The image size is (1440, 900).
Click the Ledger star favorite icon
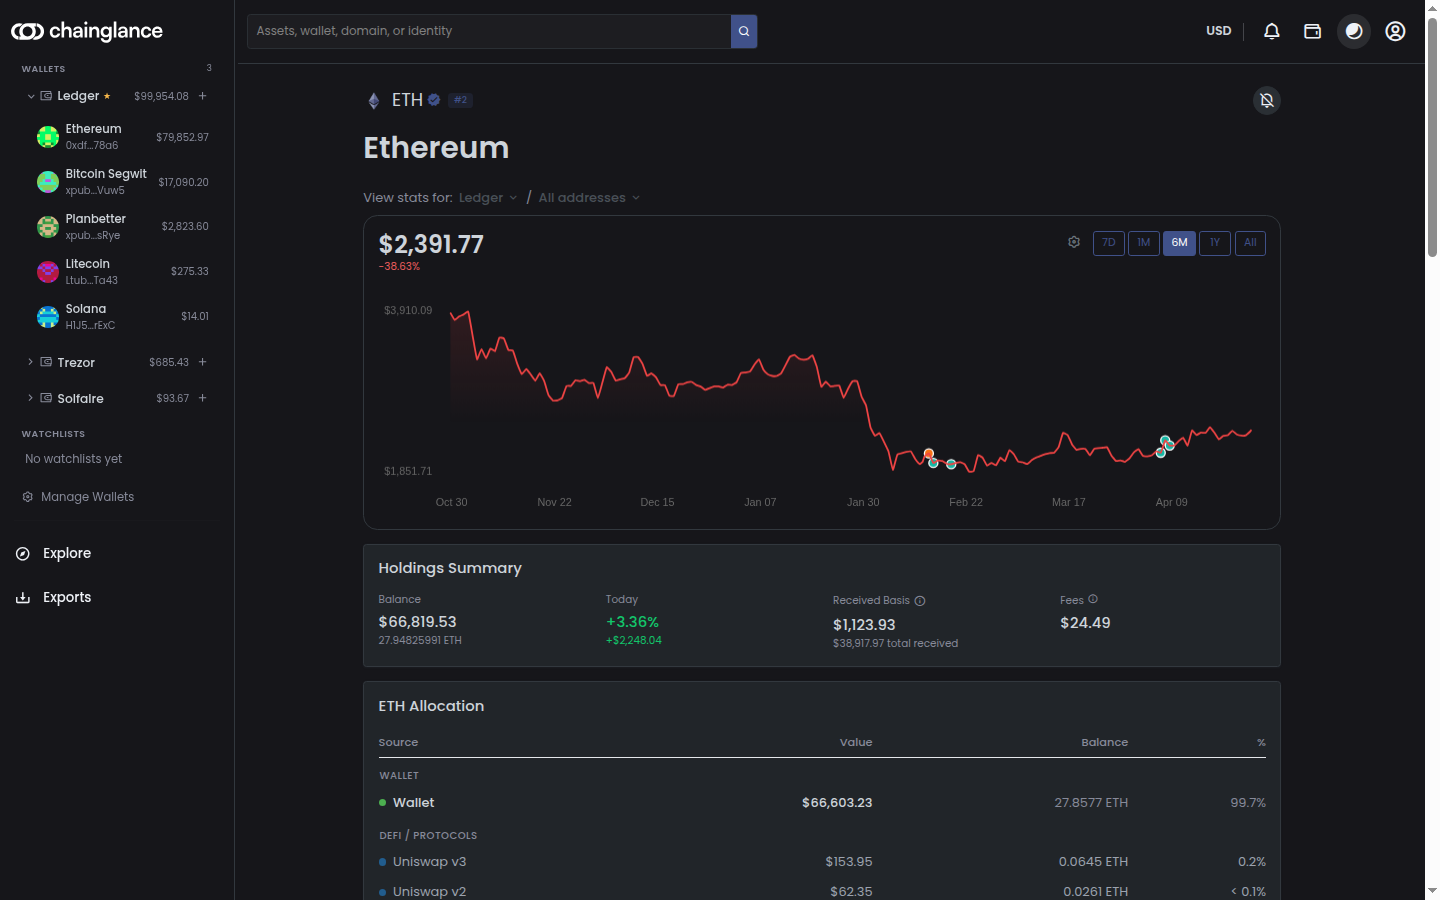pos(107,96)
